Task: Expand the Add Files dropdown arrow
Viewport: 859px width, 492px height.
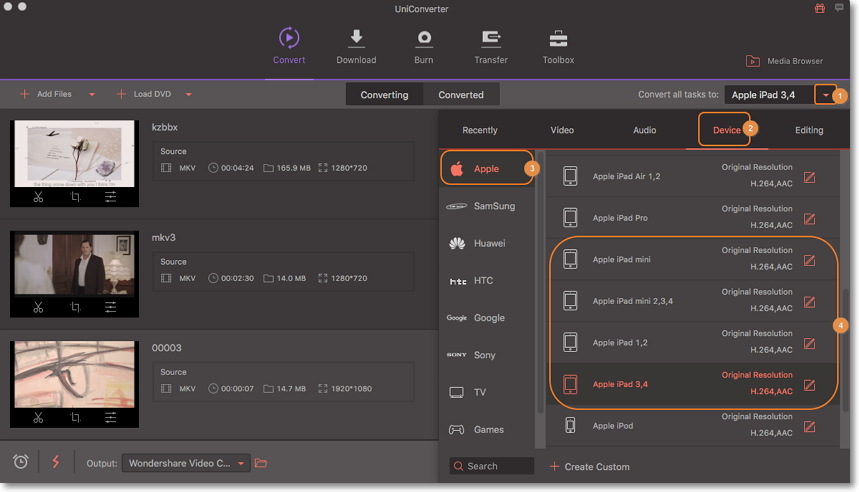Action: click(x=92, y=94)
